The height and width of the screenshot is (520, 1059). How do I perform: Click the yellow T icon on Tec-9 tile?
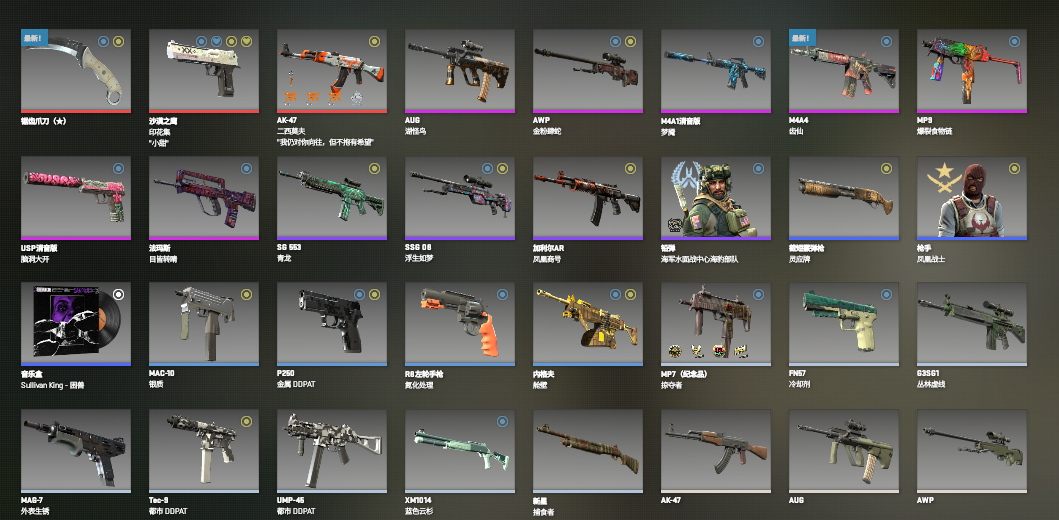(x=247, y=421)
